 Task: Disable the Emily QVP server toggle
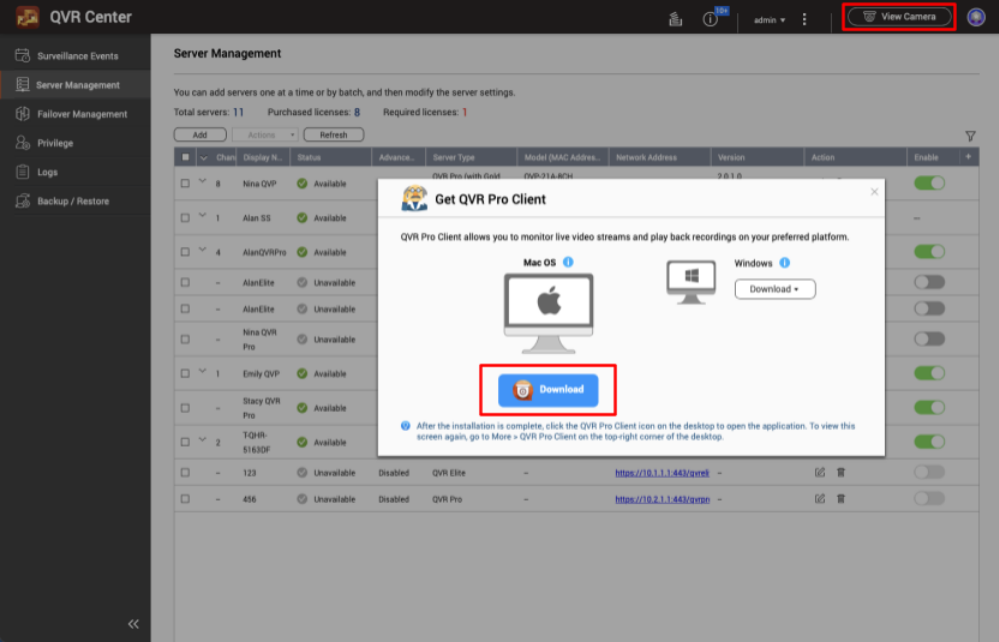(929, 373)
